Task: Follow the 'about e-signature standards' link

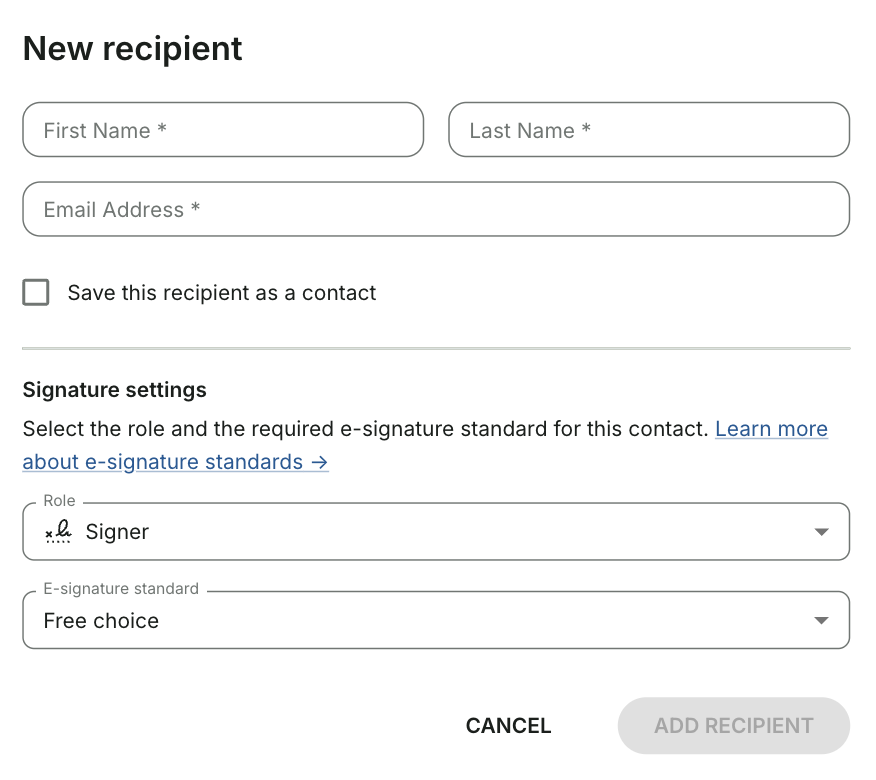Action: (x=163, y=462)
